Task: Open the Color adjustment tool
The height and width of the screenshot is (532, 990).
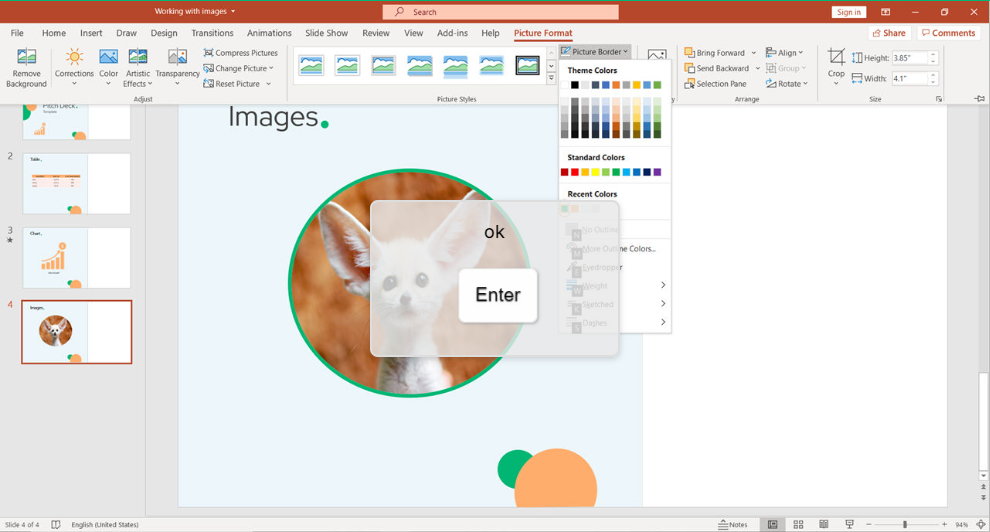Action: 109,67
